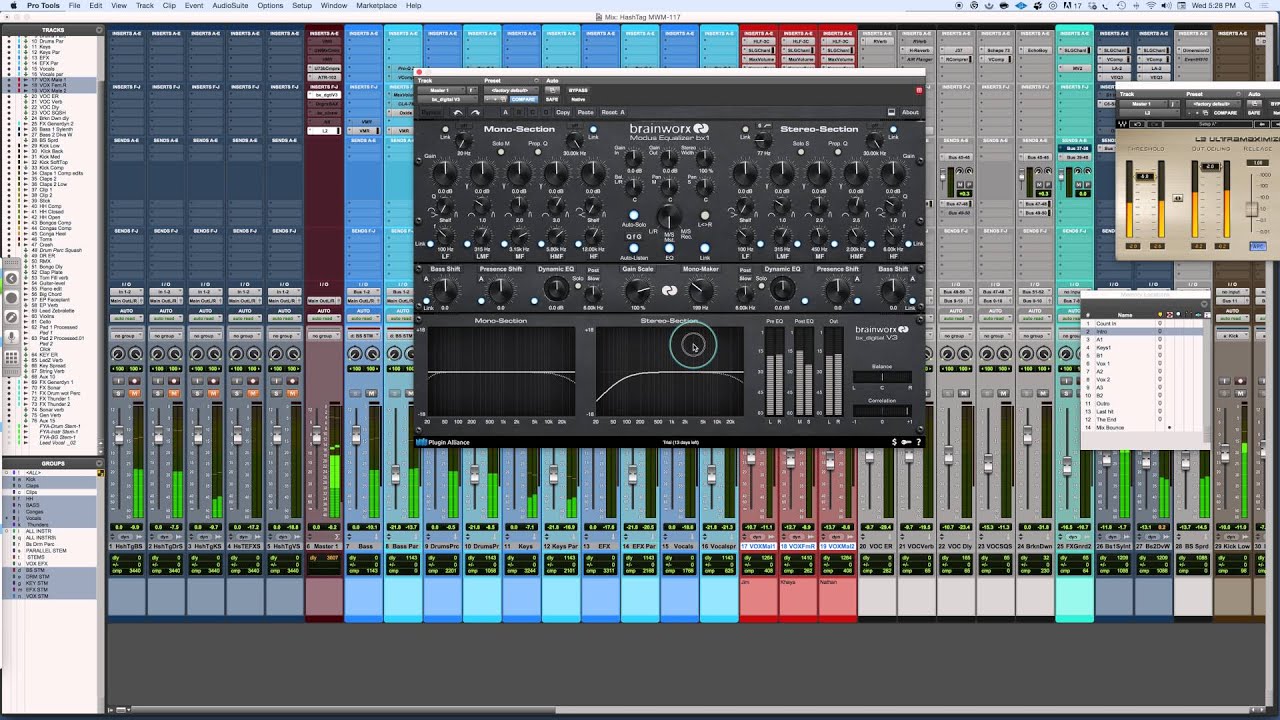Click the Mono-Section Bass Shift knob

(x=445, y=290)
